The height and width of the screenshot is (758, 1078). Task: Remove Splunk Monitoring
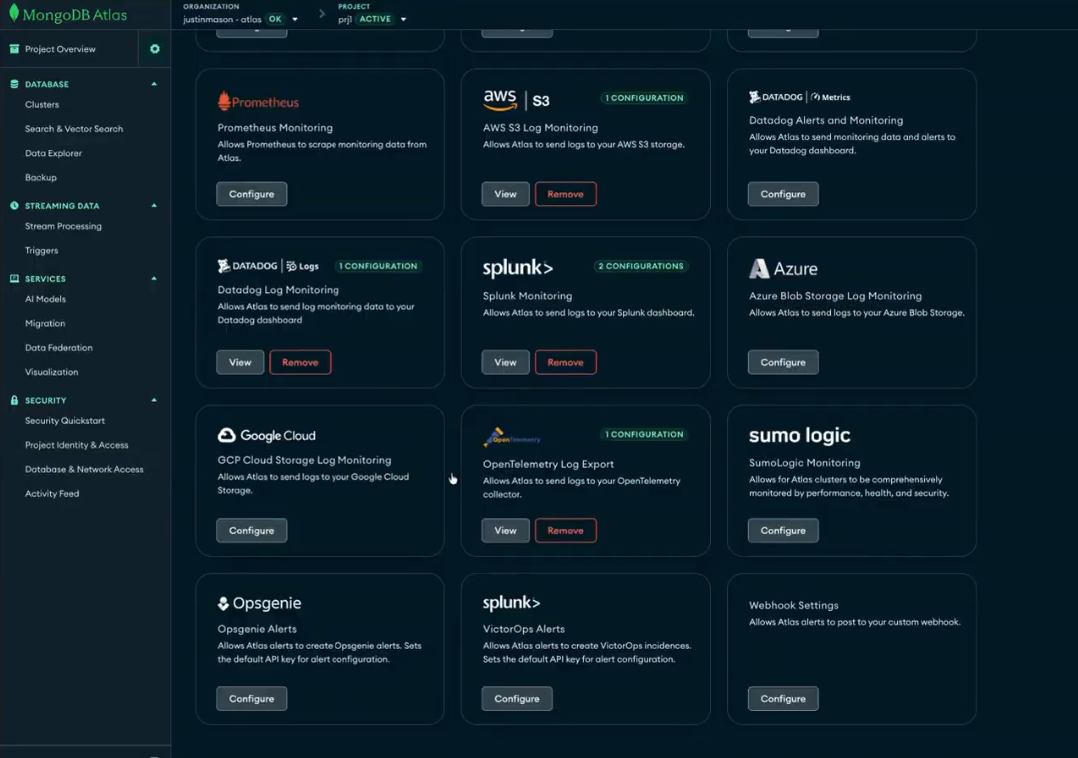pos(565,362)
